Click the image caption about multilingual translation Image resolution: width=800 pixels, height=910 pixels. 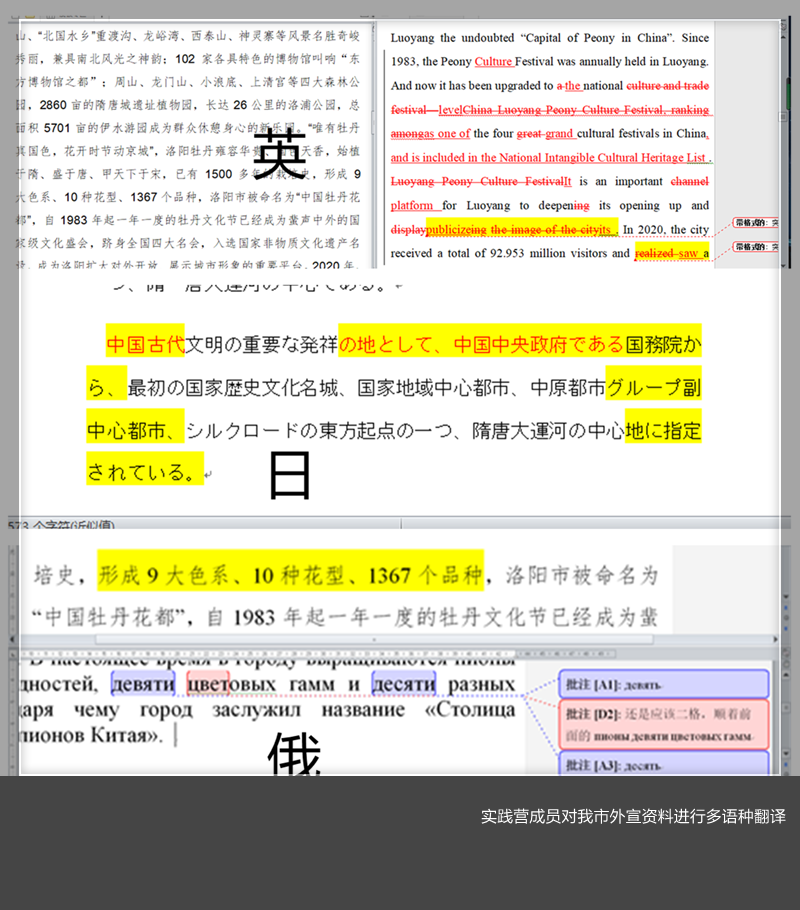[633, 816]
